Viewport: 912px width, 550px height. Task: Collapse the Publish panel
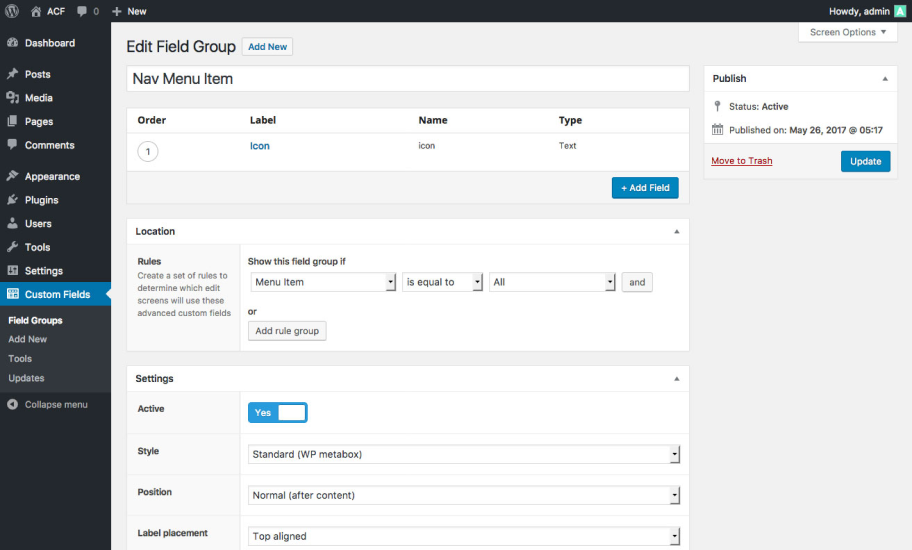(x=884, y=78)
